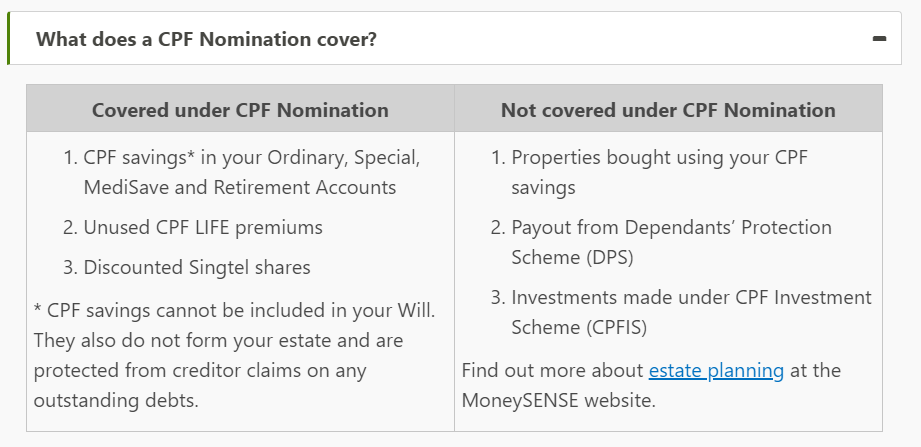
Task: Click the 'MoneySENSE website' text
Action: pos(558,401)
